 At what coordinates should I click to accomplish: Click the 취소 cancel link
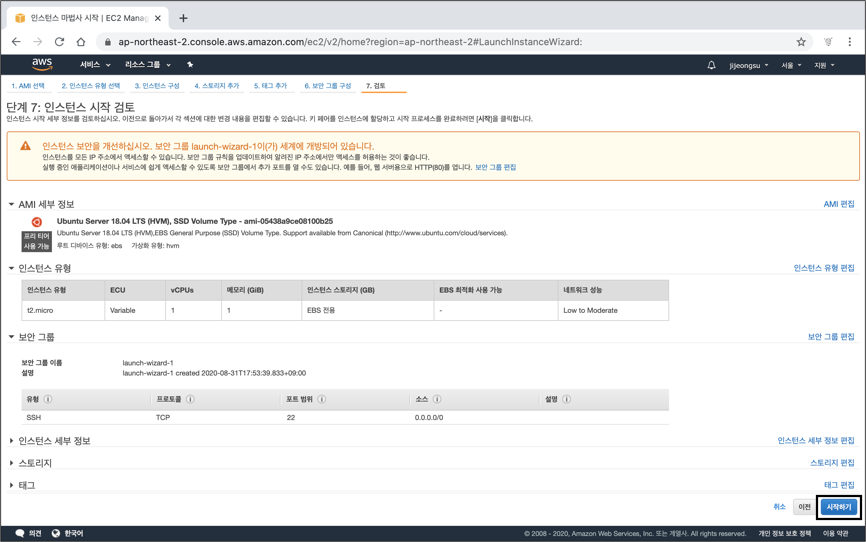(x=779, y=507)
